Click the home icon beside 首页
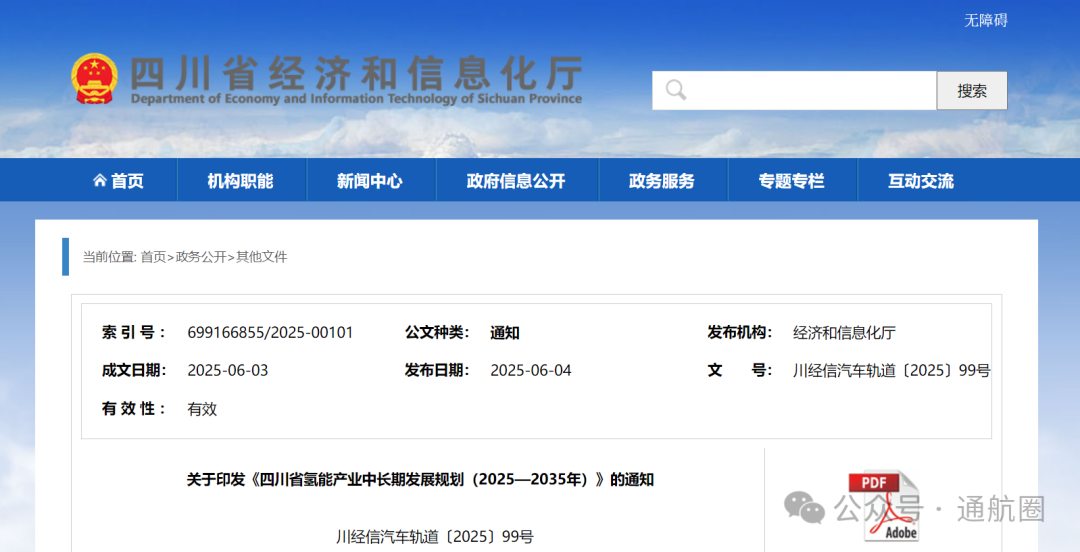Screen dimensions: 1080x552 coord(100,181)
